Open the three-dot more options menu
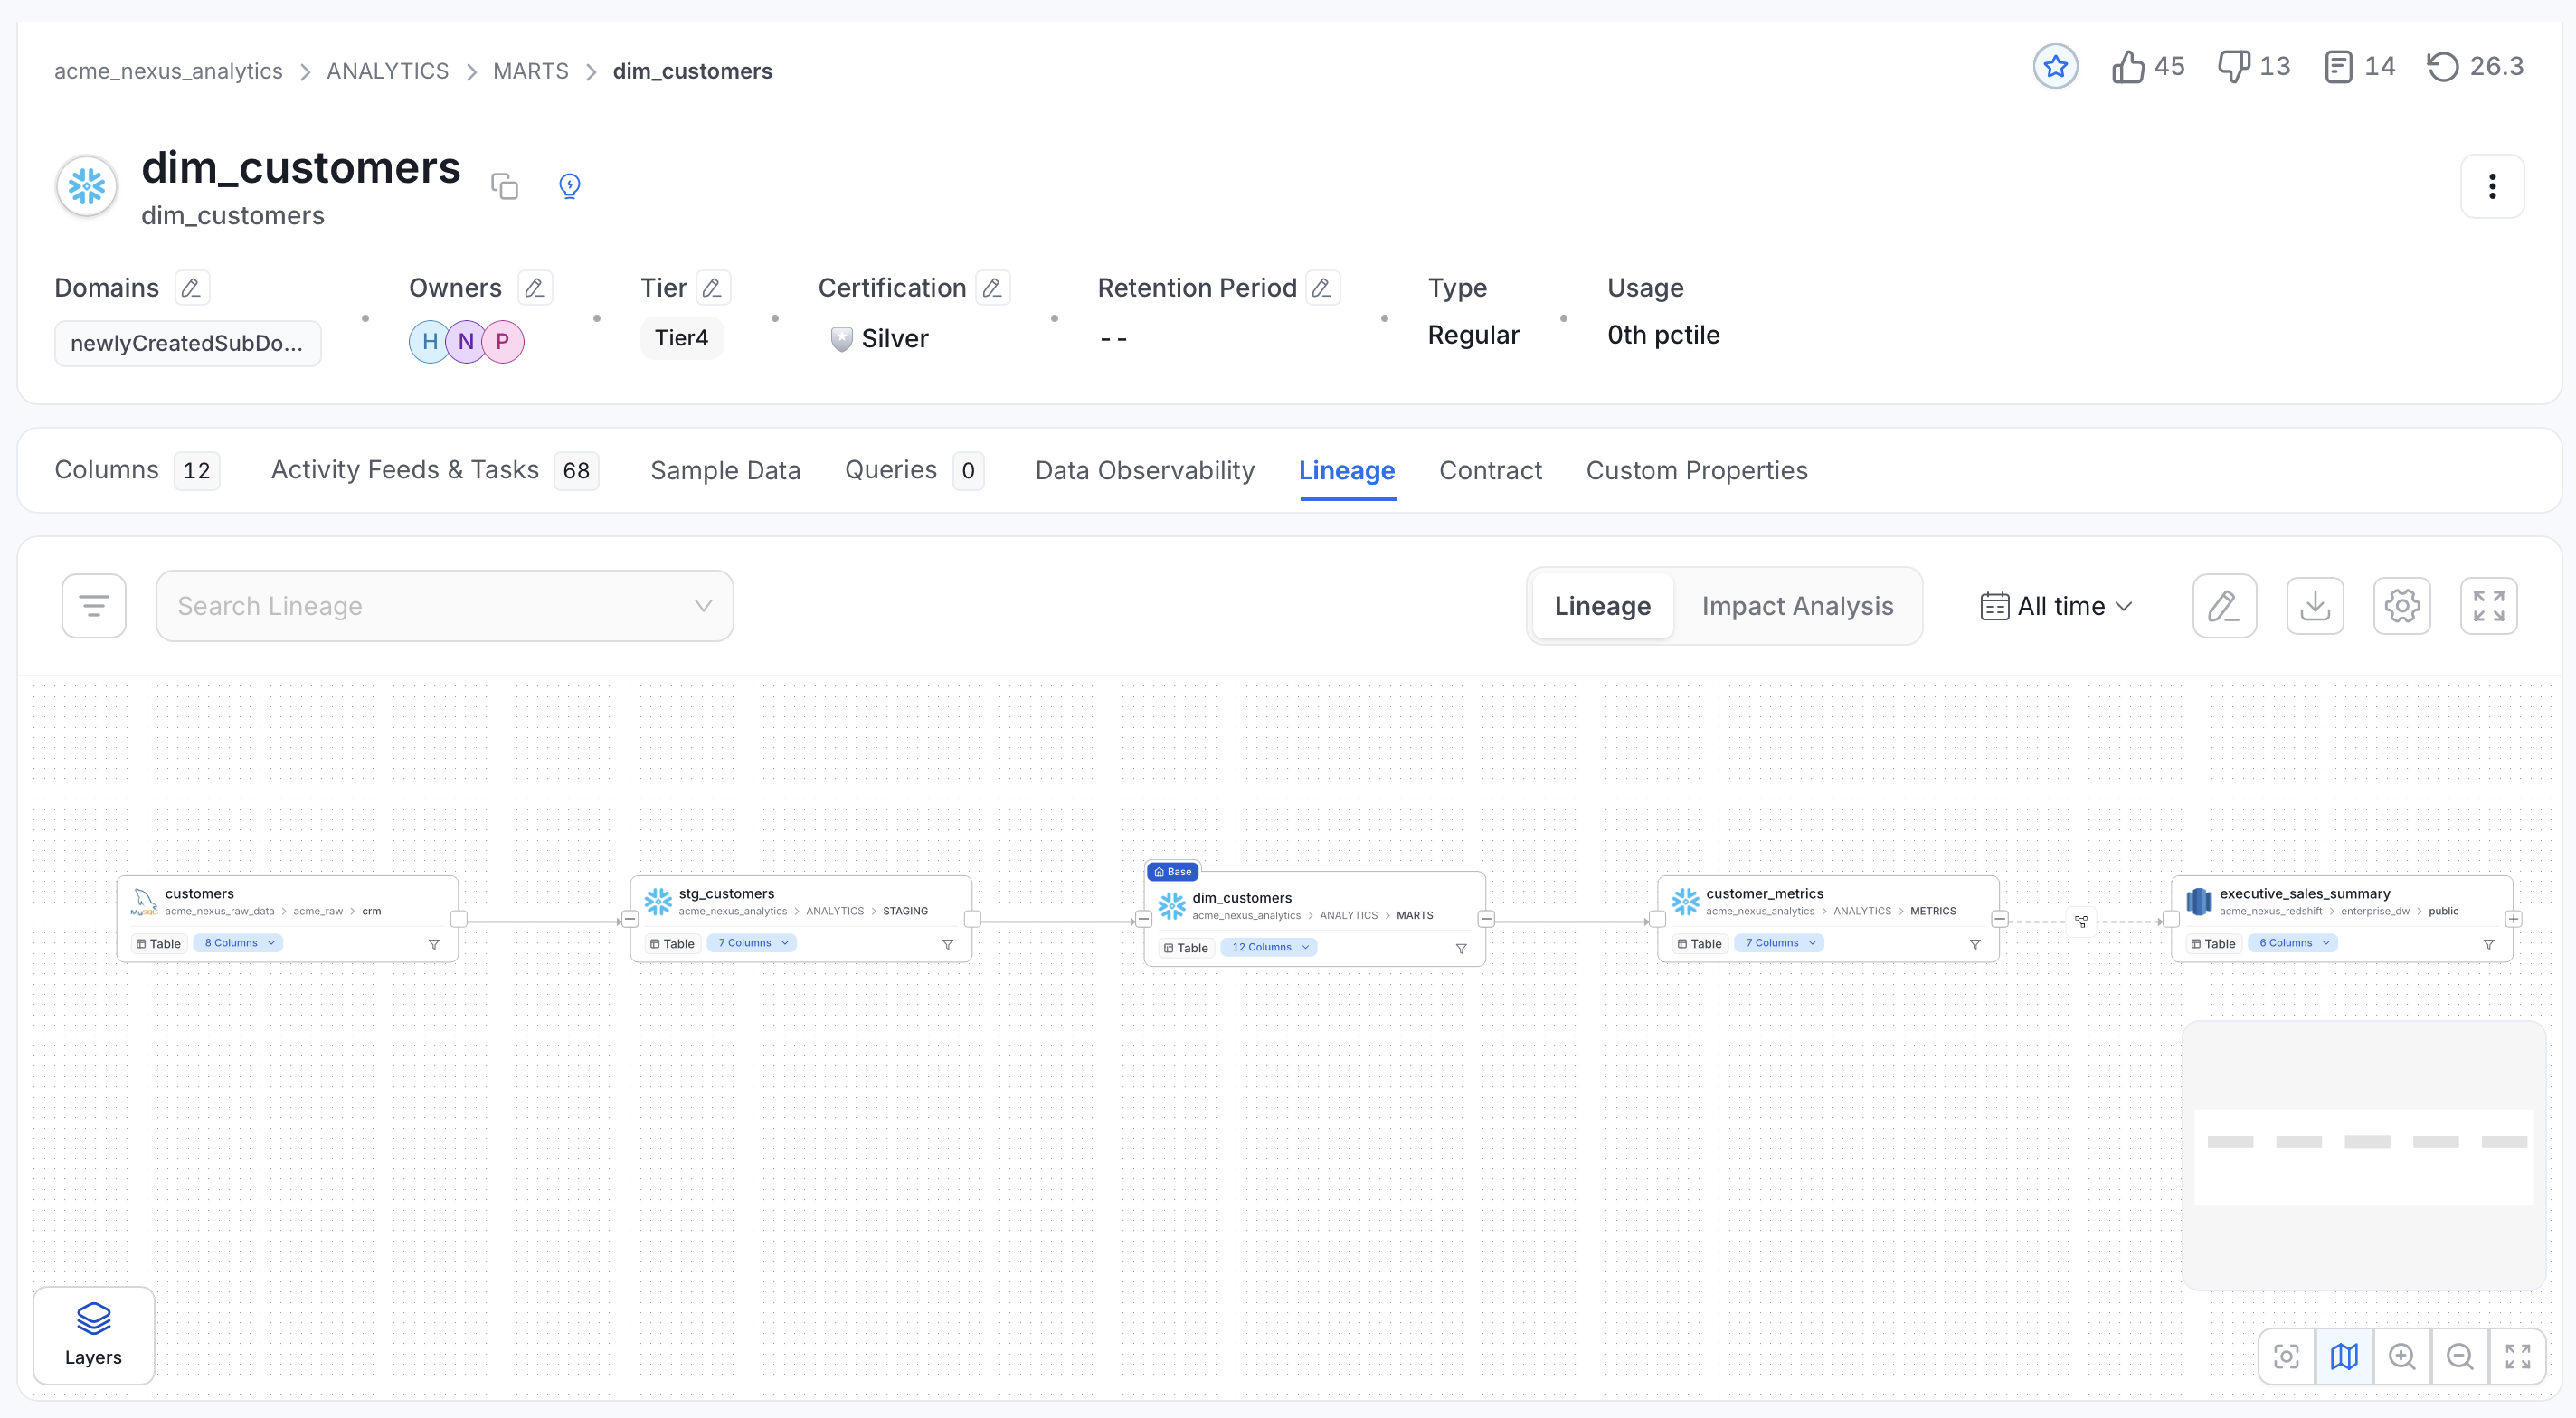The width and height of the screenshot is (2576, 1418). pyautogui.click(x=2491, y=186)
